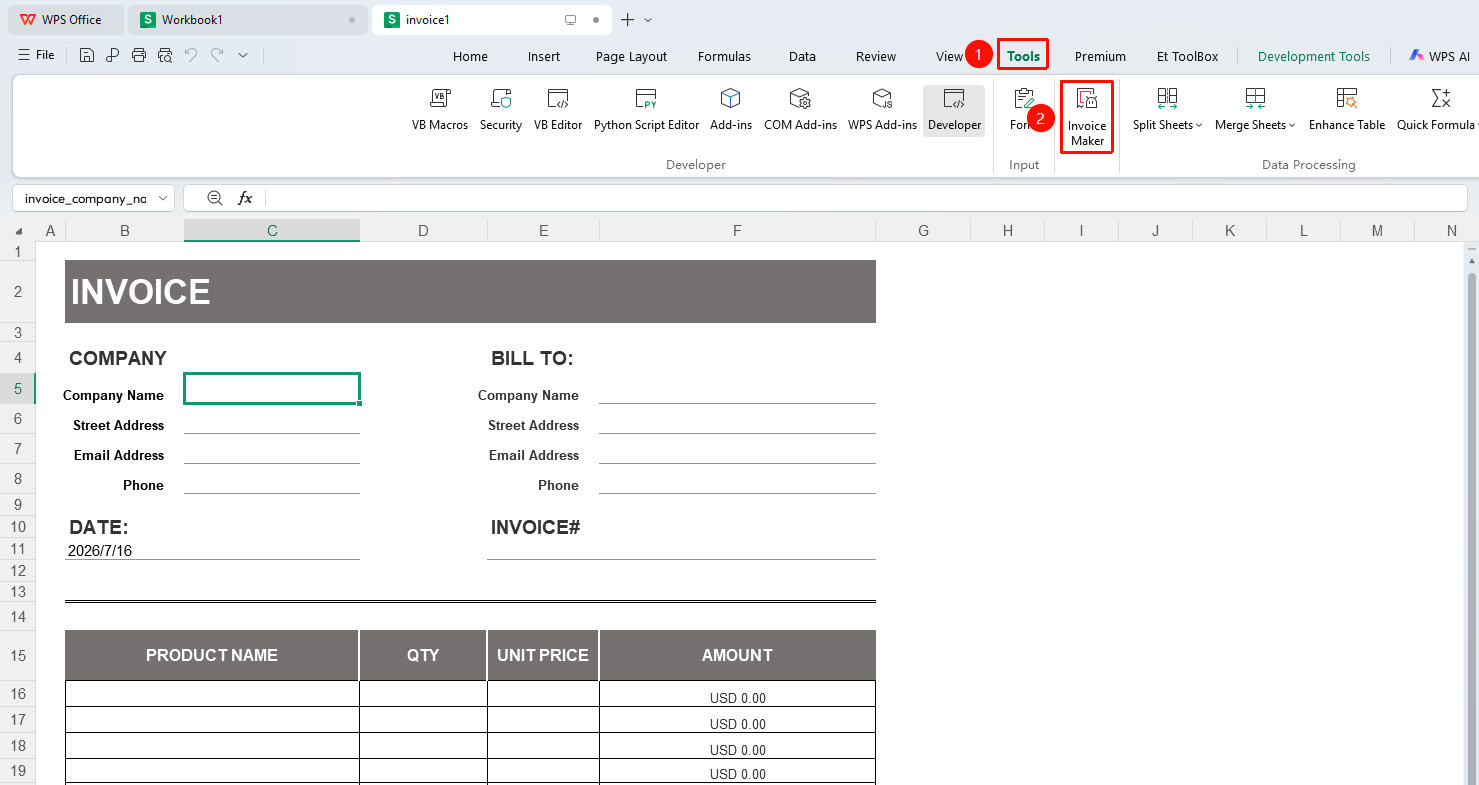Screen dimensions: 1479x785
Task: Click the Invoice Maker icon
Action: point(1087,99)
